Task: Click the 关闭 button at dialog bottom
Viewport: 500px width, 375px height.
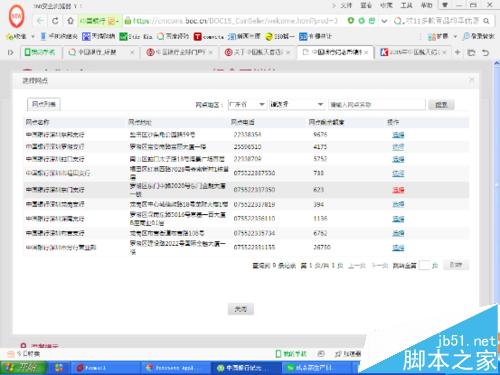Action: 241,309
